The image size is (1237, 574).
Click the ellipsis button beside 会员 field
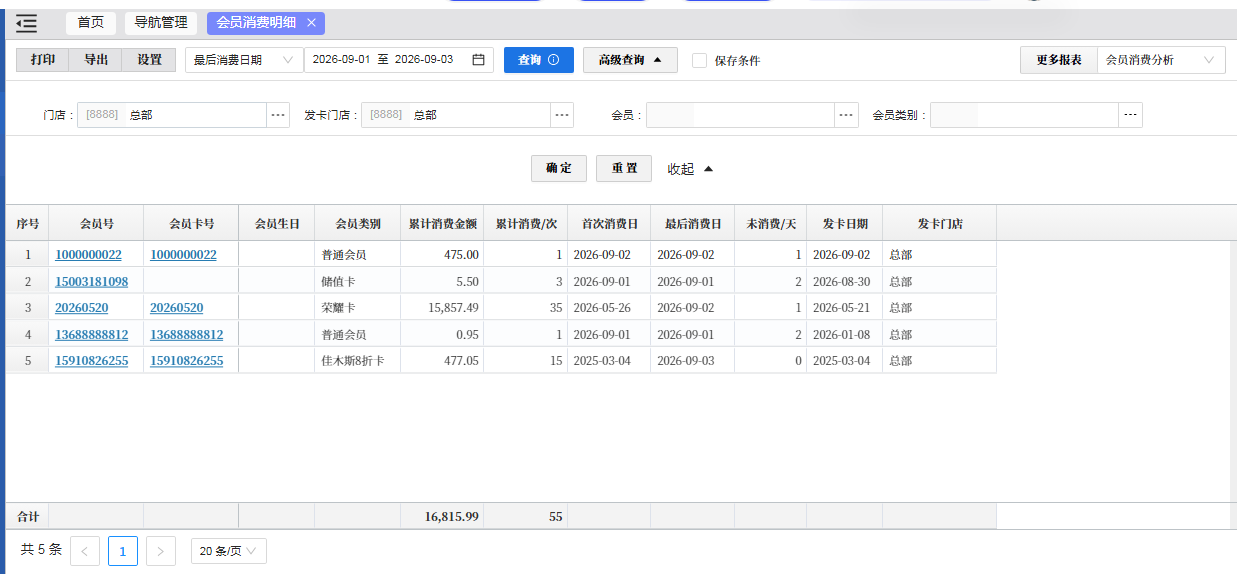click(847, 115)
